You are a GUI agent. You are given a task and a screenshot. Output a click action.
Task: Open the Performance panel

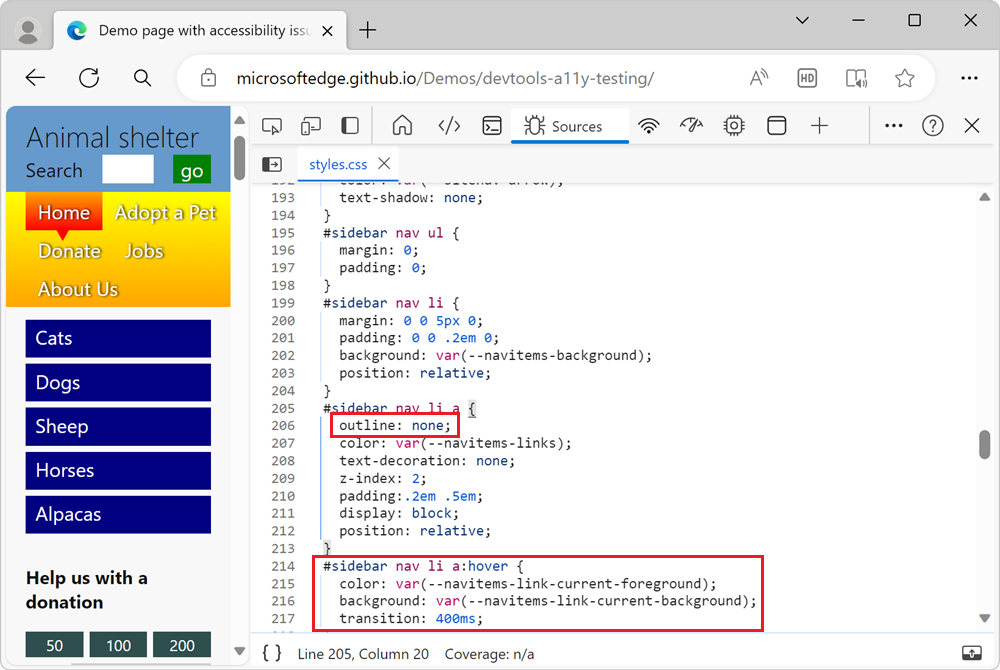(x=691, y=125)
